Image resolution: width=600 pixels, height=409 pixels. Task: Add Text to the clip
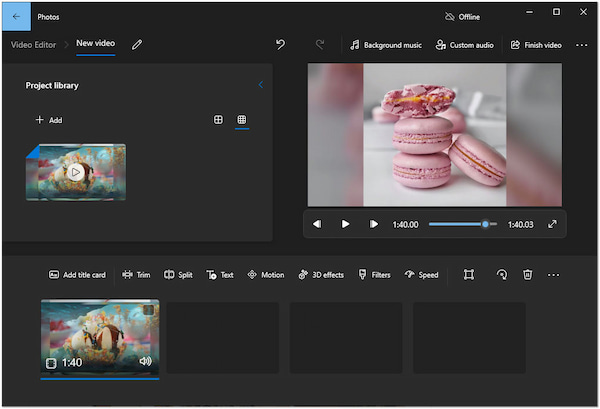point(220,275)
